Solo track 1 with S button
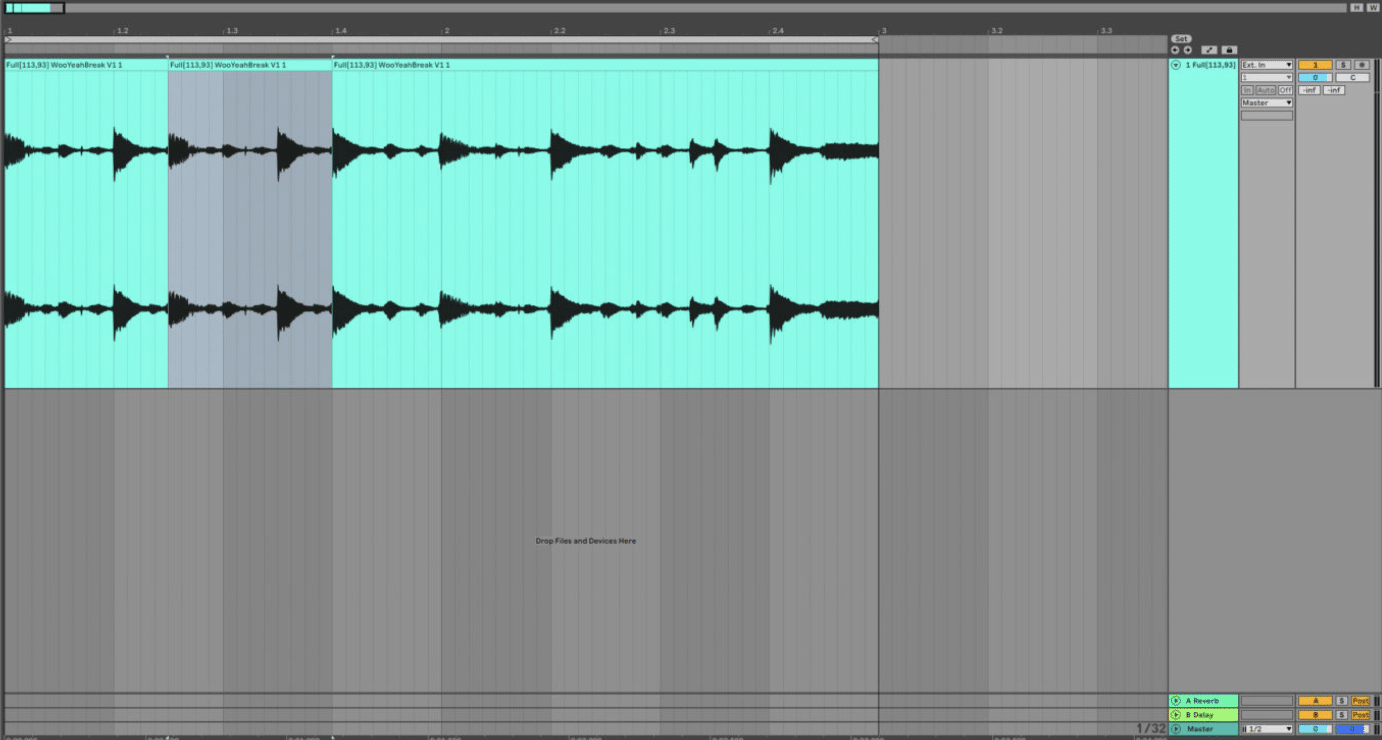Image resolution: width=1382 pixels, height=740 pixels. pos(1343,65)
